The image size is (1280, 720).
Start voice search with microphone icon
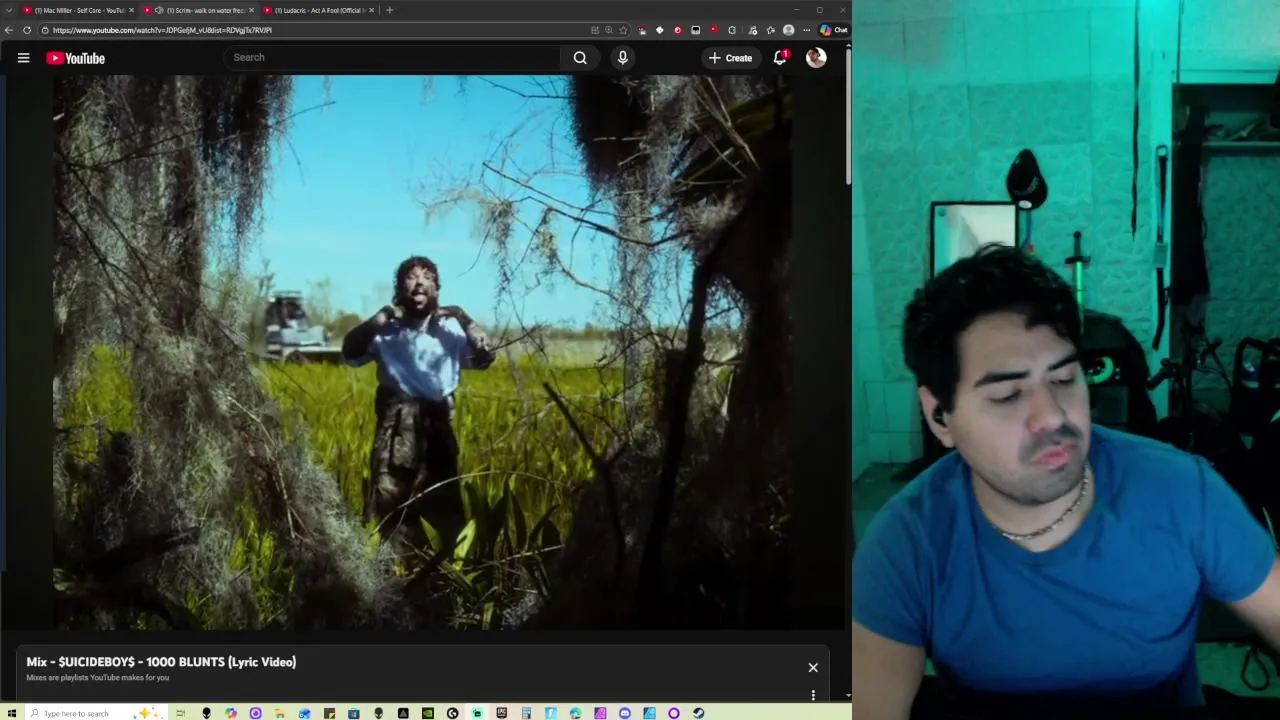622,58
